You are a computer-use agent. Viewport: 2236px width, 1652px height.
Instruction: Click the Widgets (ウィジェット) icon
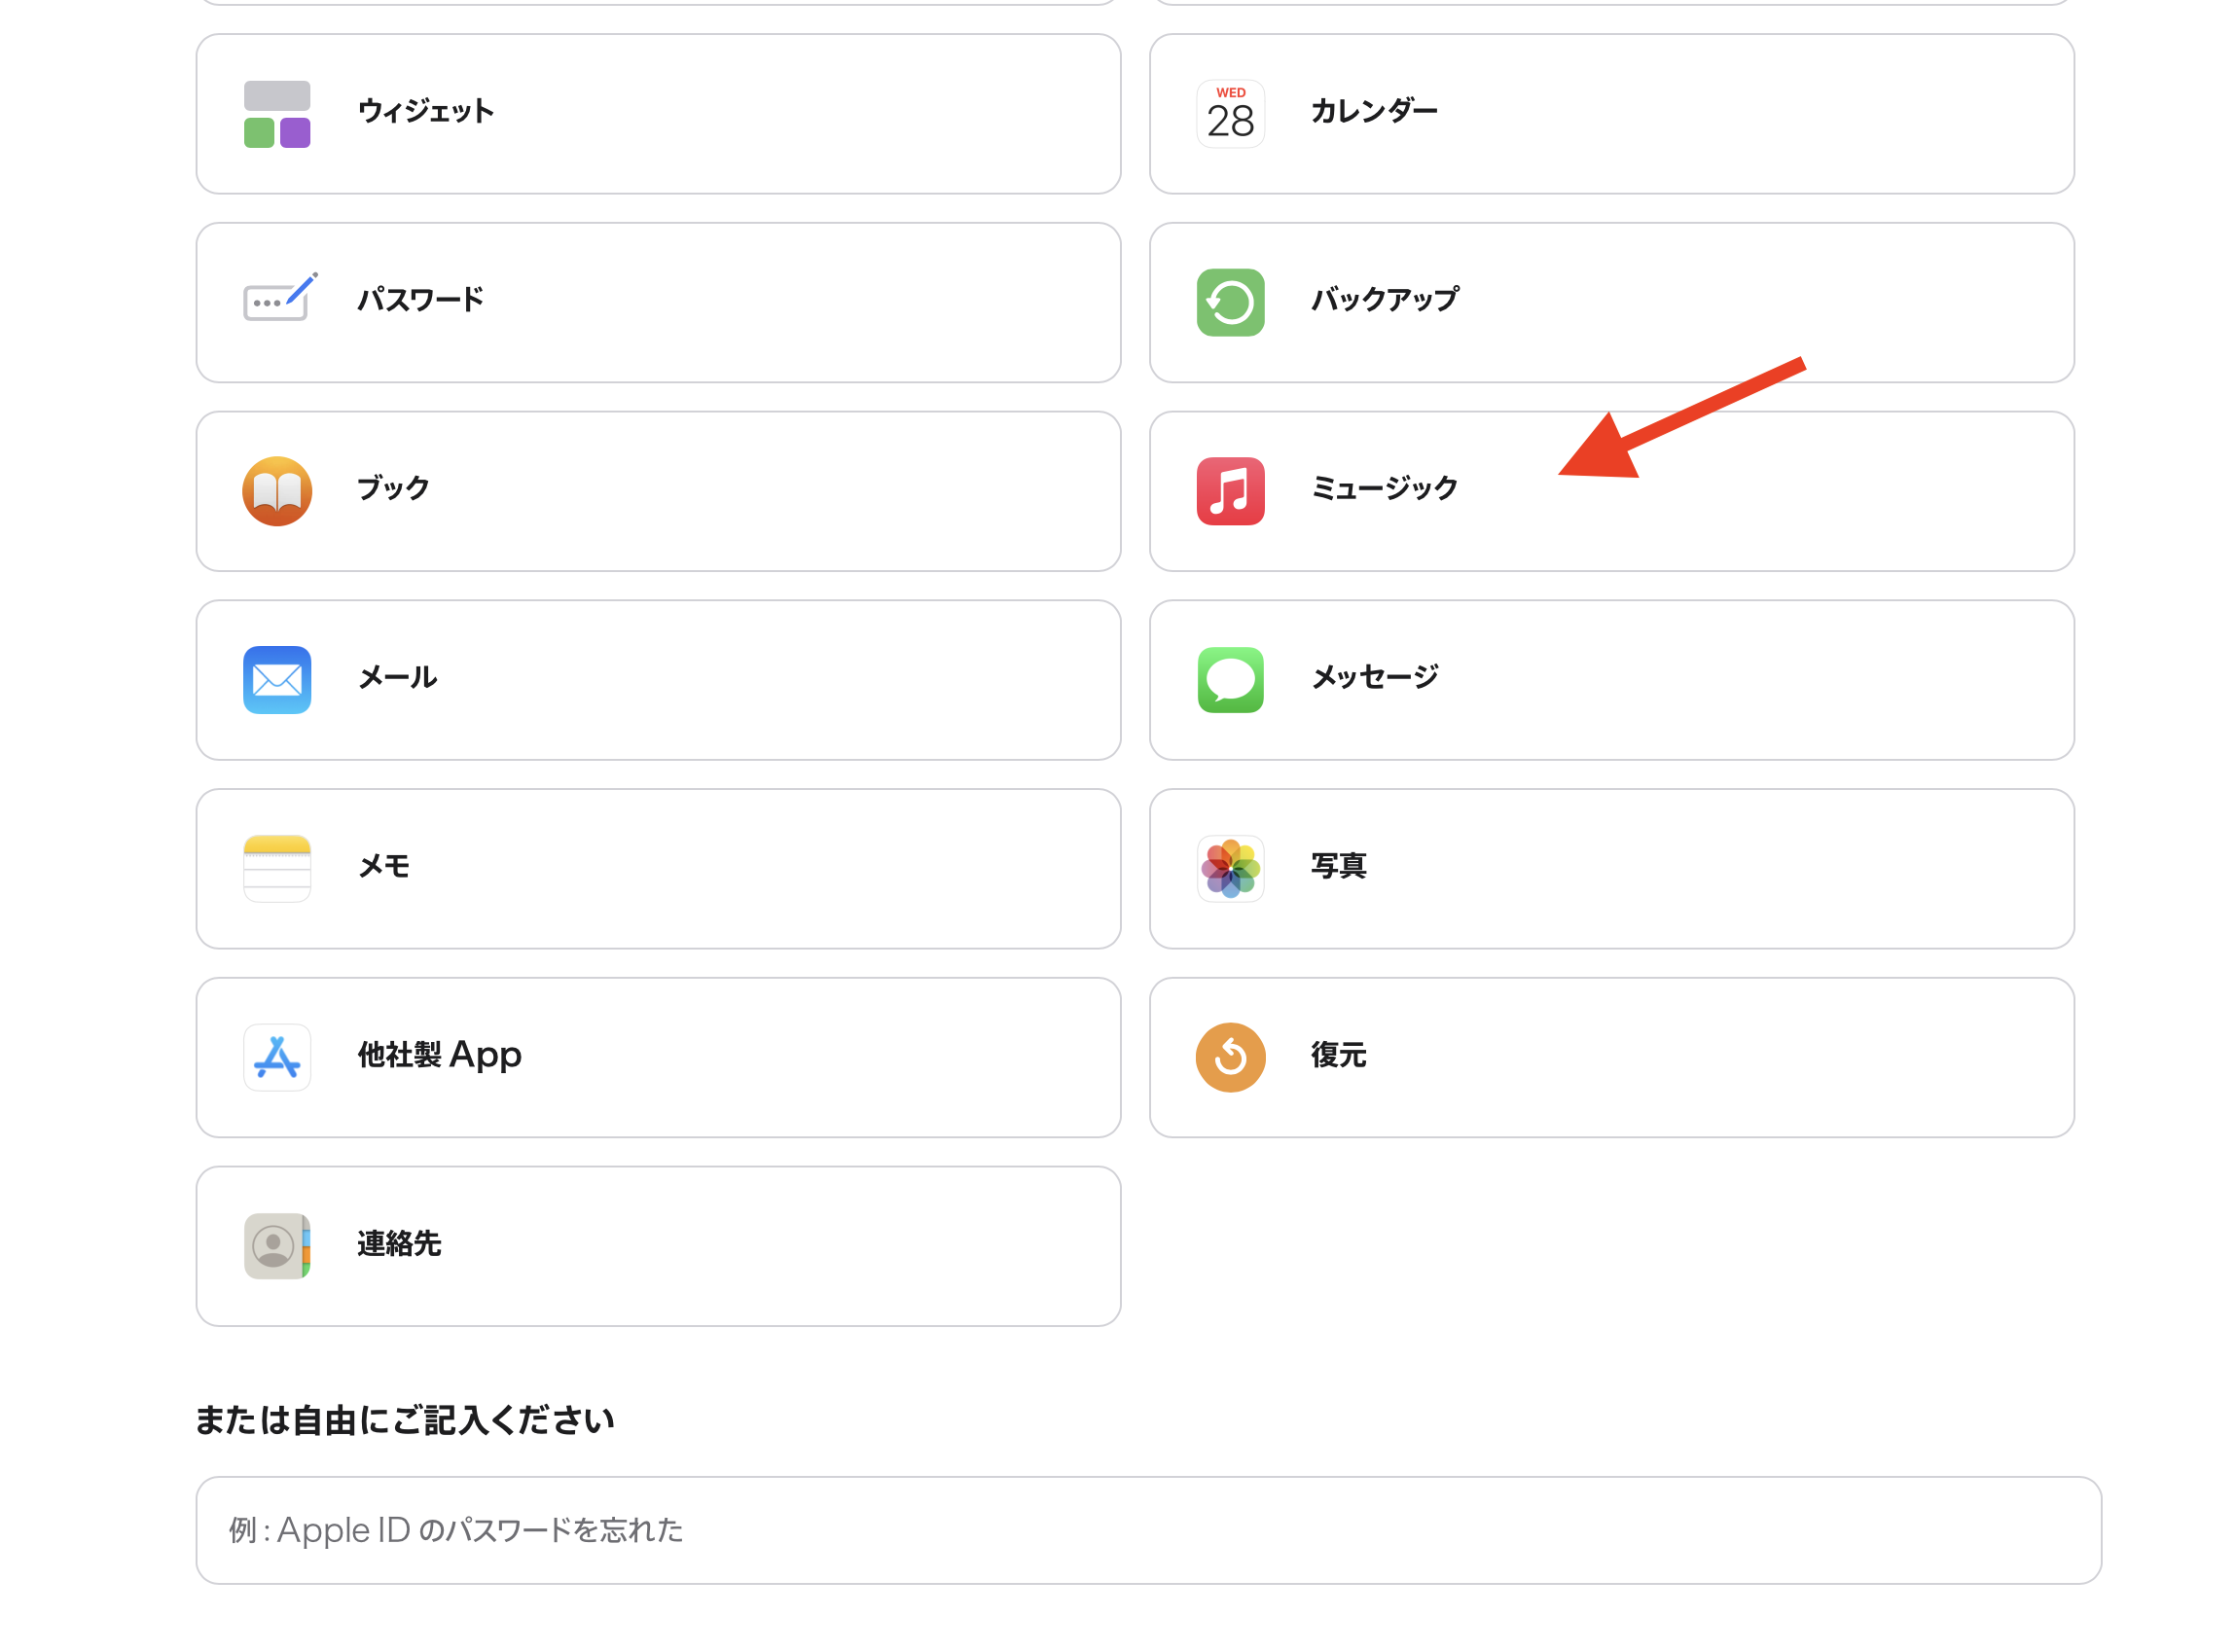277,114
